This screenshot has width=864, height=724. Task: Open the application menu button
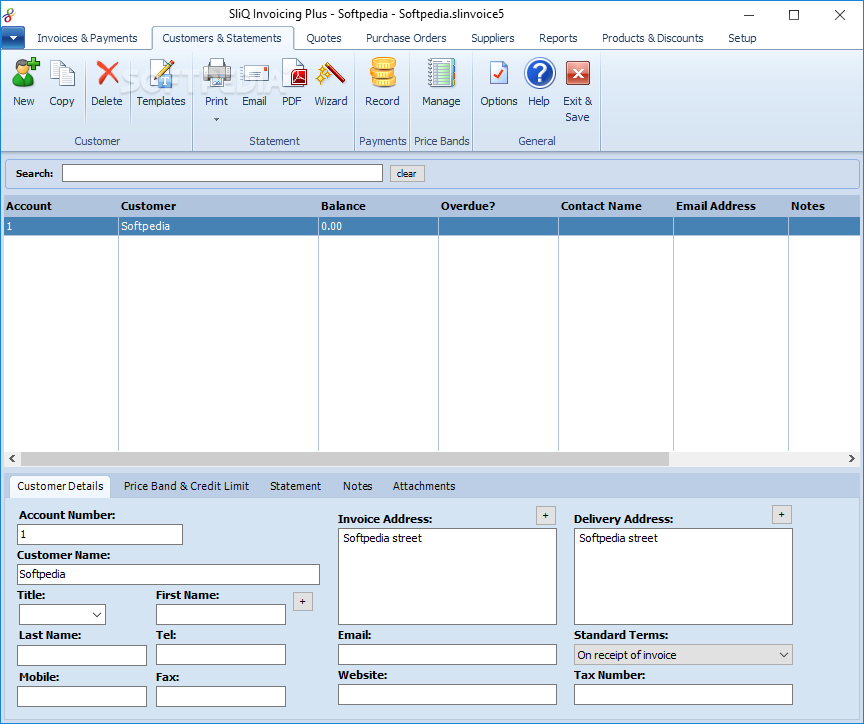[x=13, y=38]
